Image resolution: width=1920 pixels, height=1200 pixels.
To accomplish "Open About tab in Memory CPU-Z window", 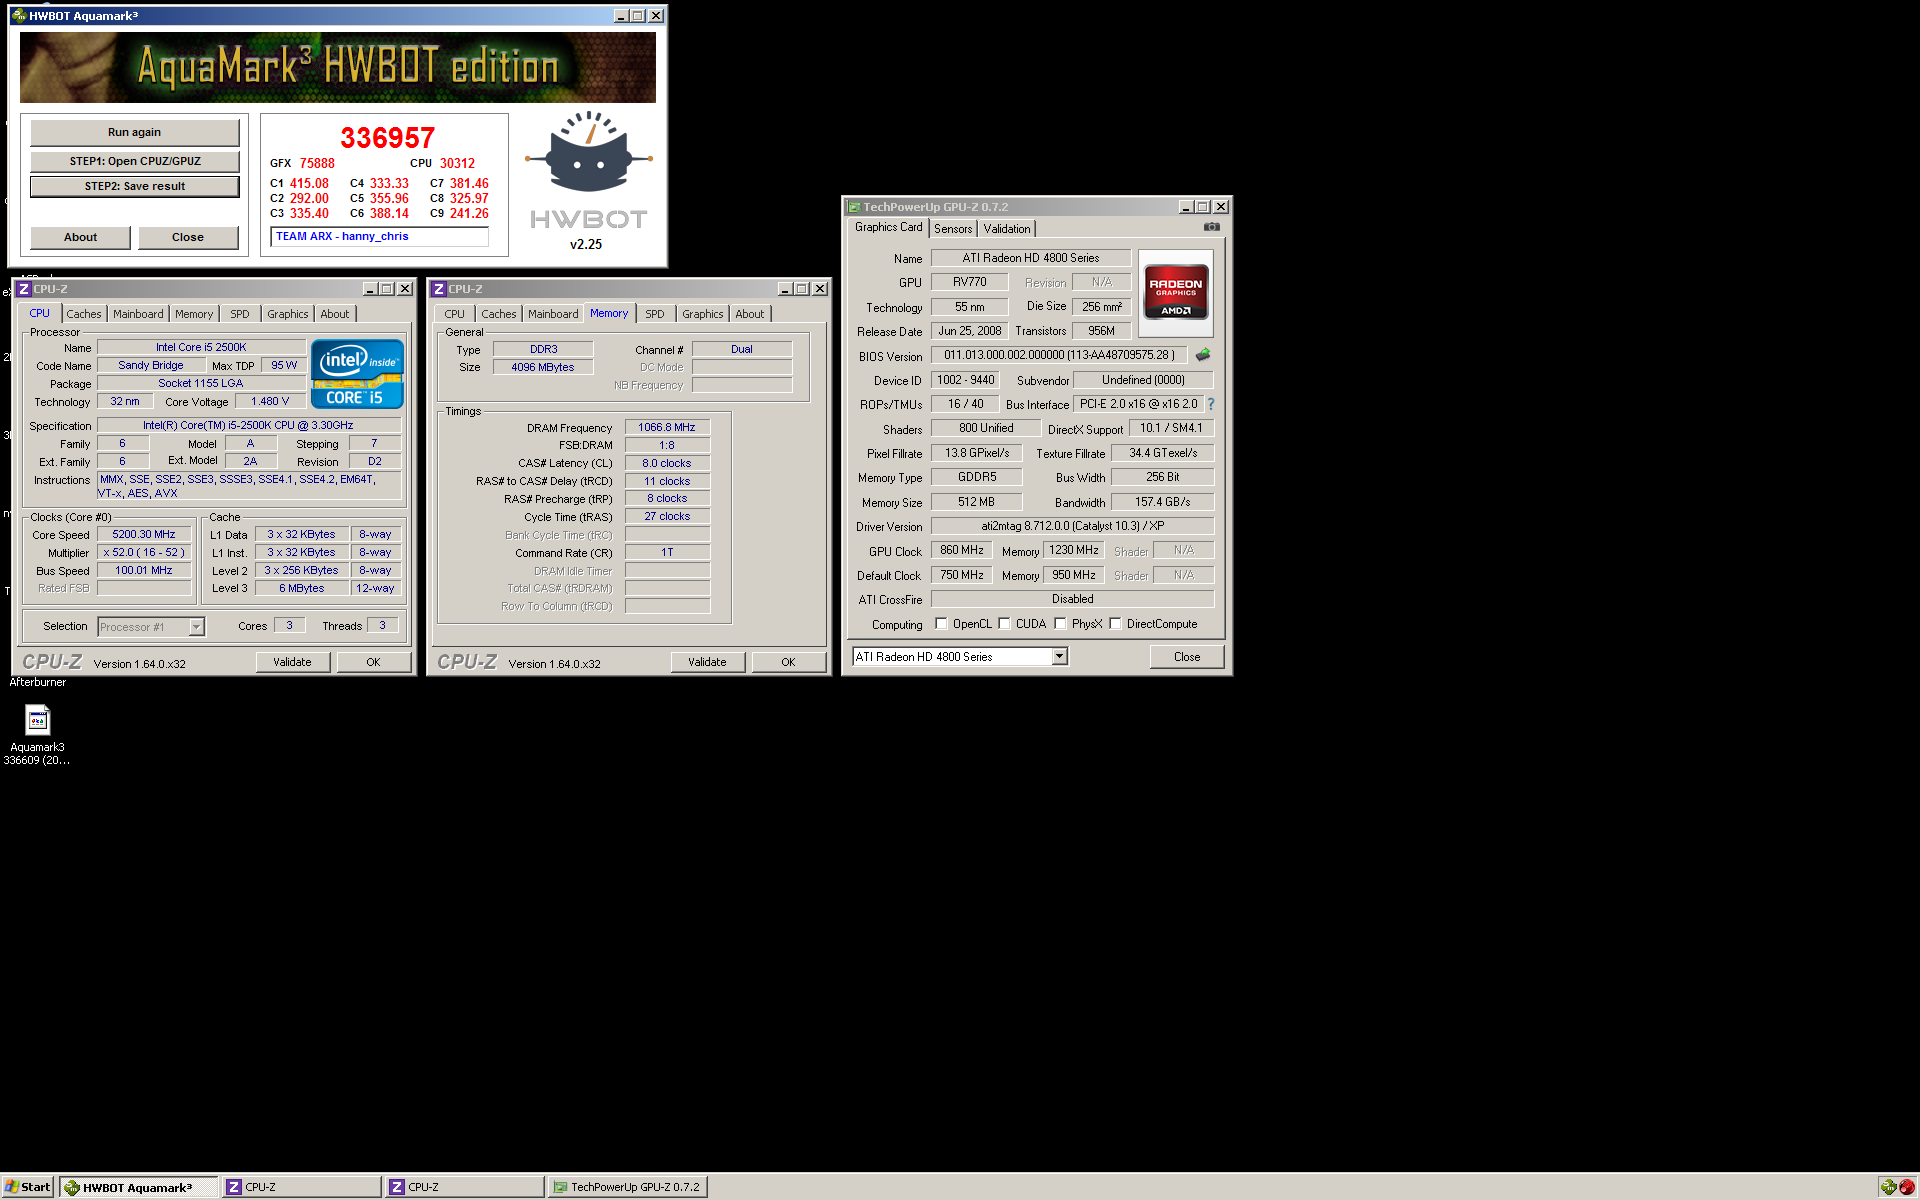I will [750, 314].
